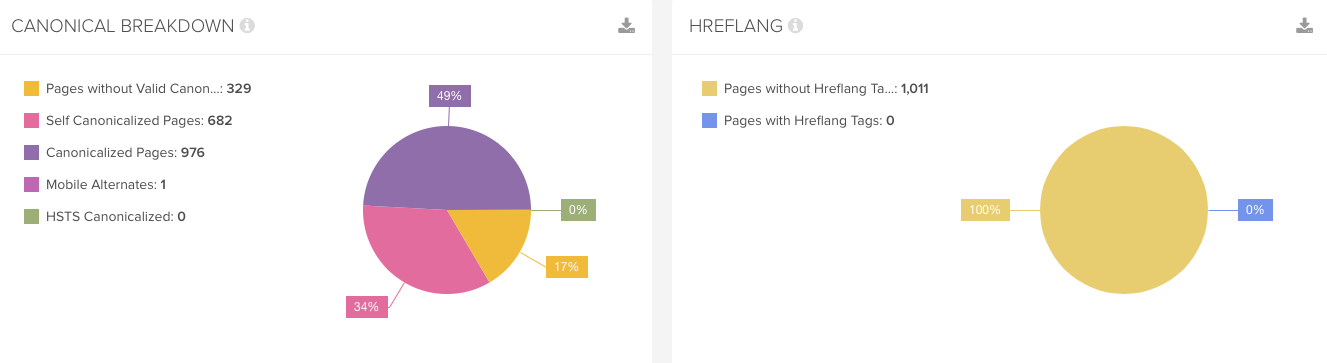Download the Canonical Breakdown chart
This screenshot has width=1327, height=363.
point(627,26)
